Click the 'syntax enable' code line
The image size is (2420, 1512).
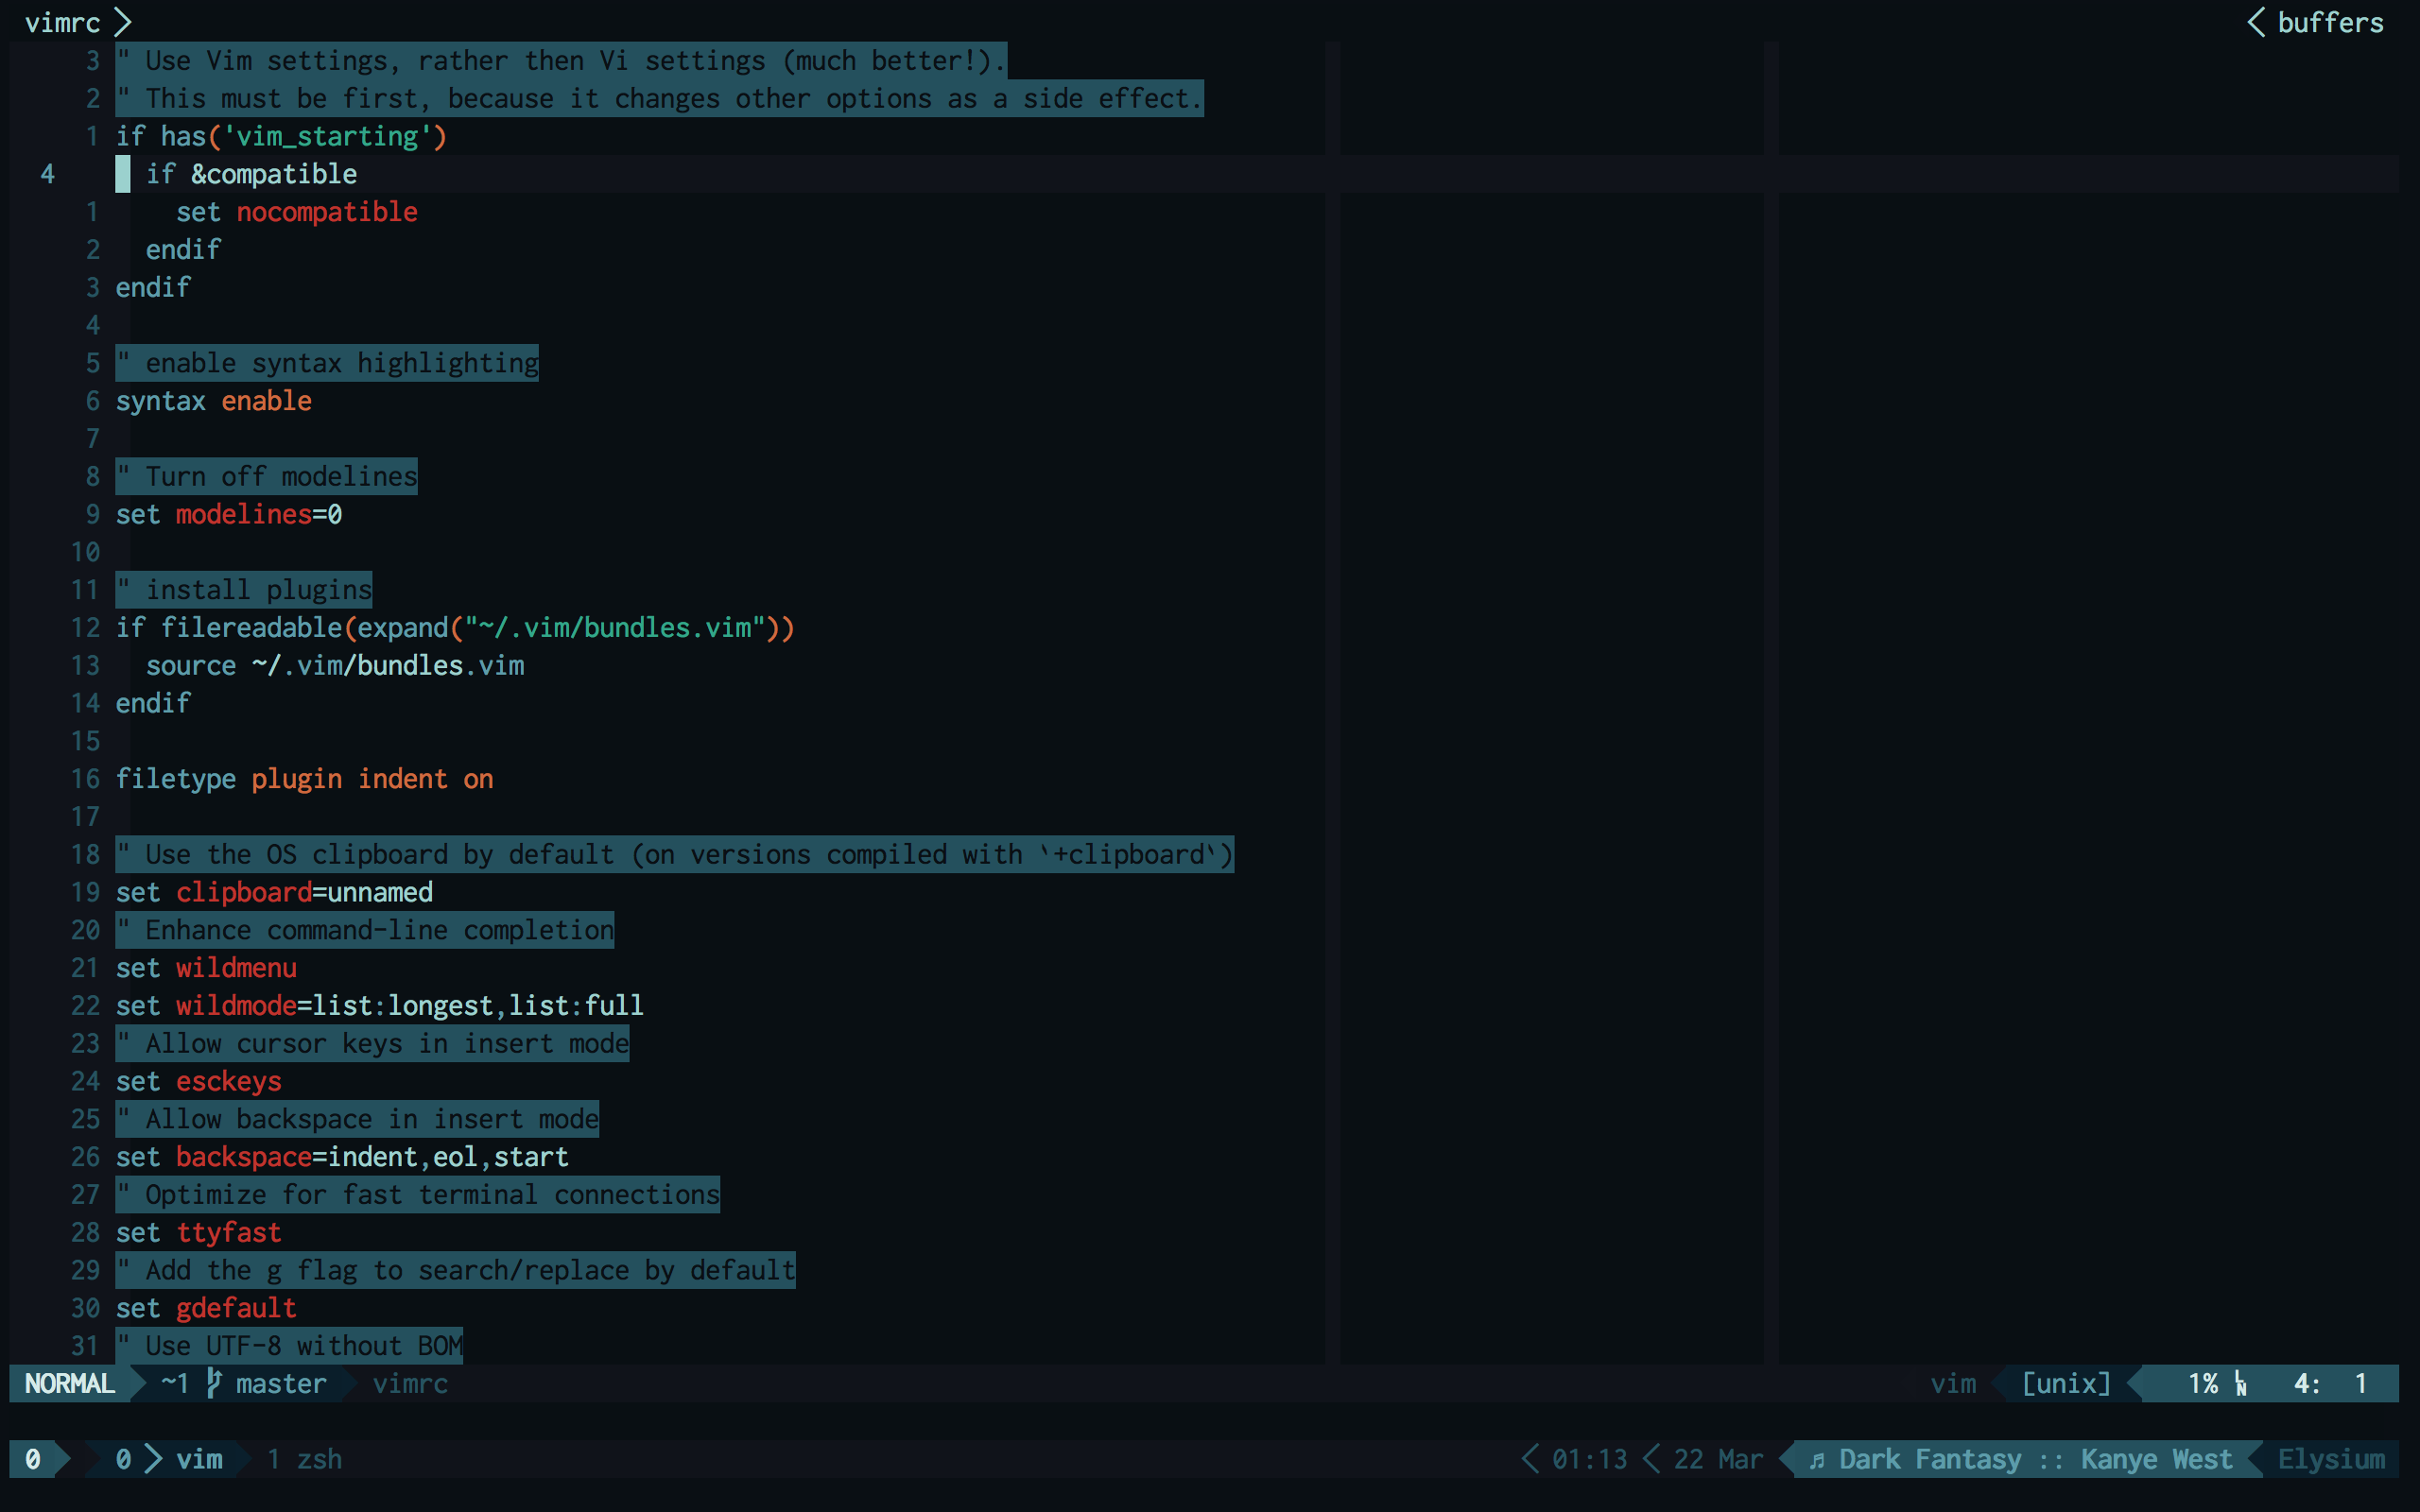coord(213,401)
